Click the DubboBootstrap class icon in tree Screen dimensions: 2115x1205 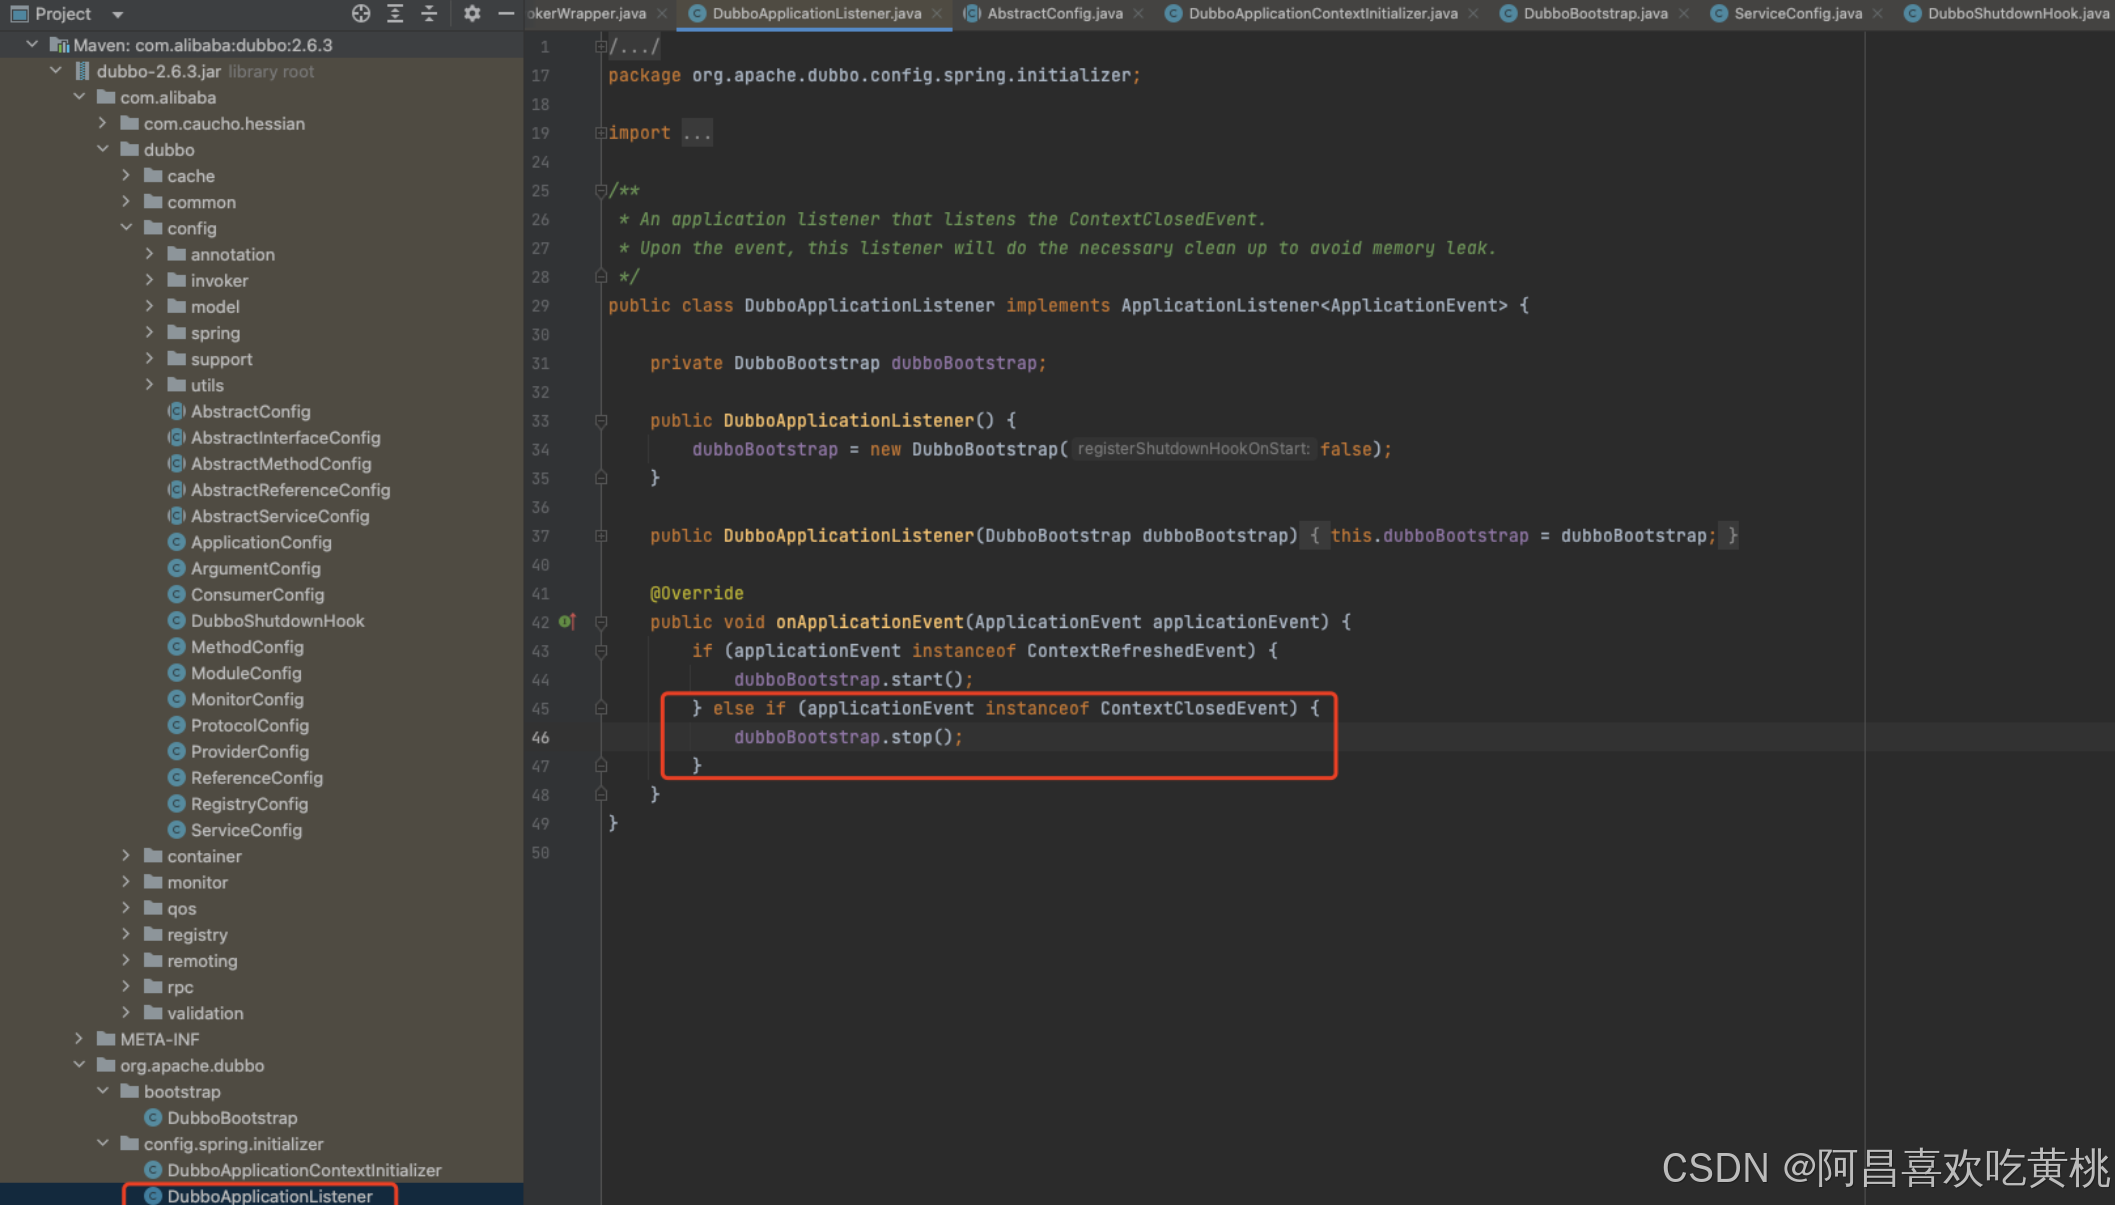pyautogui.click(x=153, y=1117)
